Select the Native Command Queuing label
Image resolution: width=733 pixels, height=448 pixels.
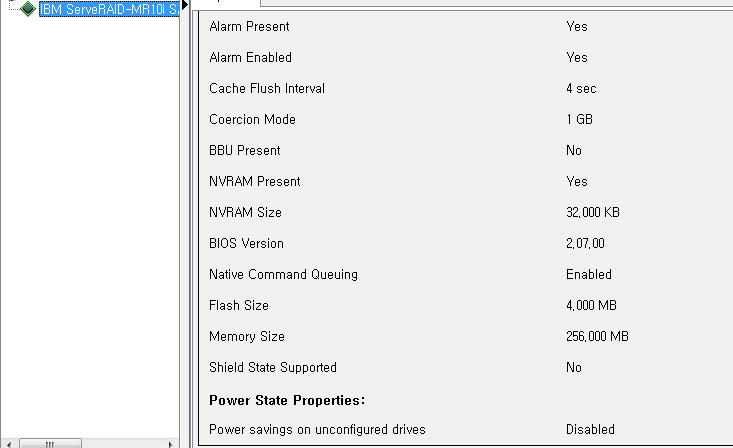(x=283, y=275)
